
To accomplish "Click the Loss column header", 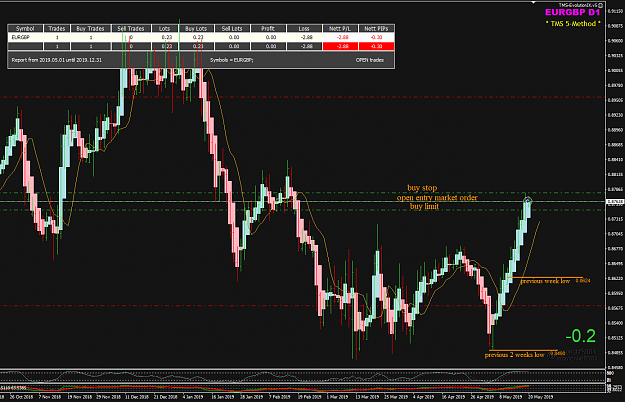I will 304,28.
